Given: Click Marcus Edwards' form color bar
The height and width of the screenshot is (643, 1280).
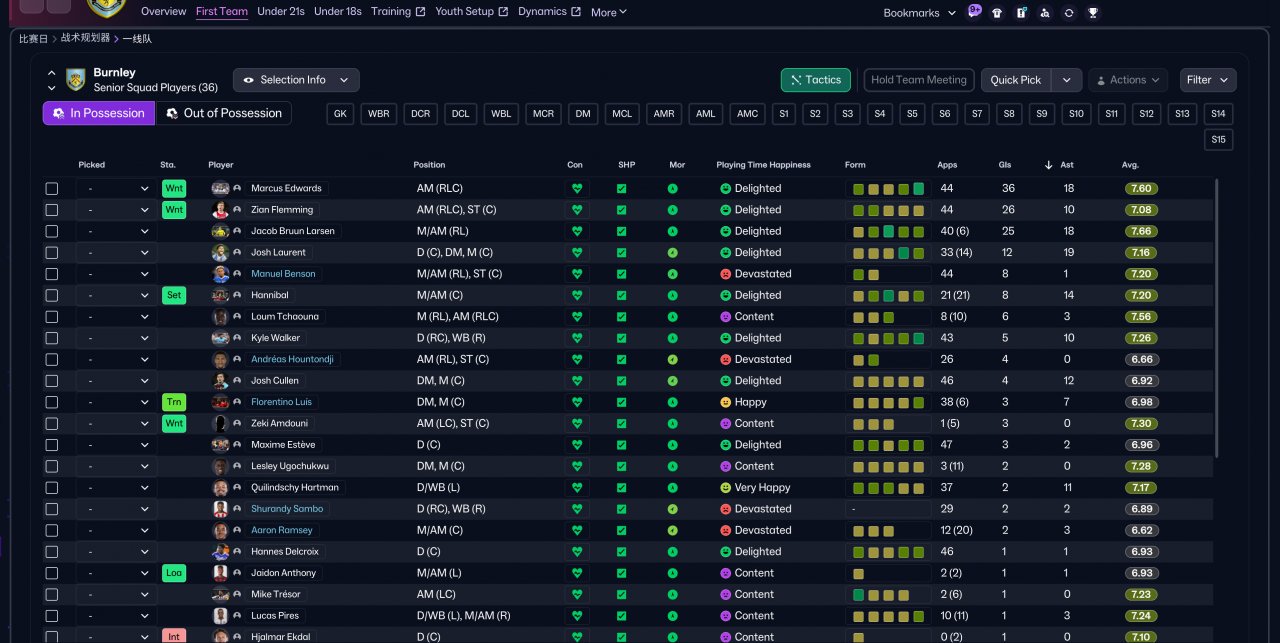Looking at the screenshot, I should point(890,188).
